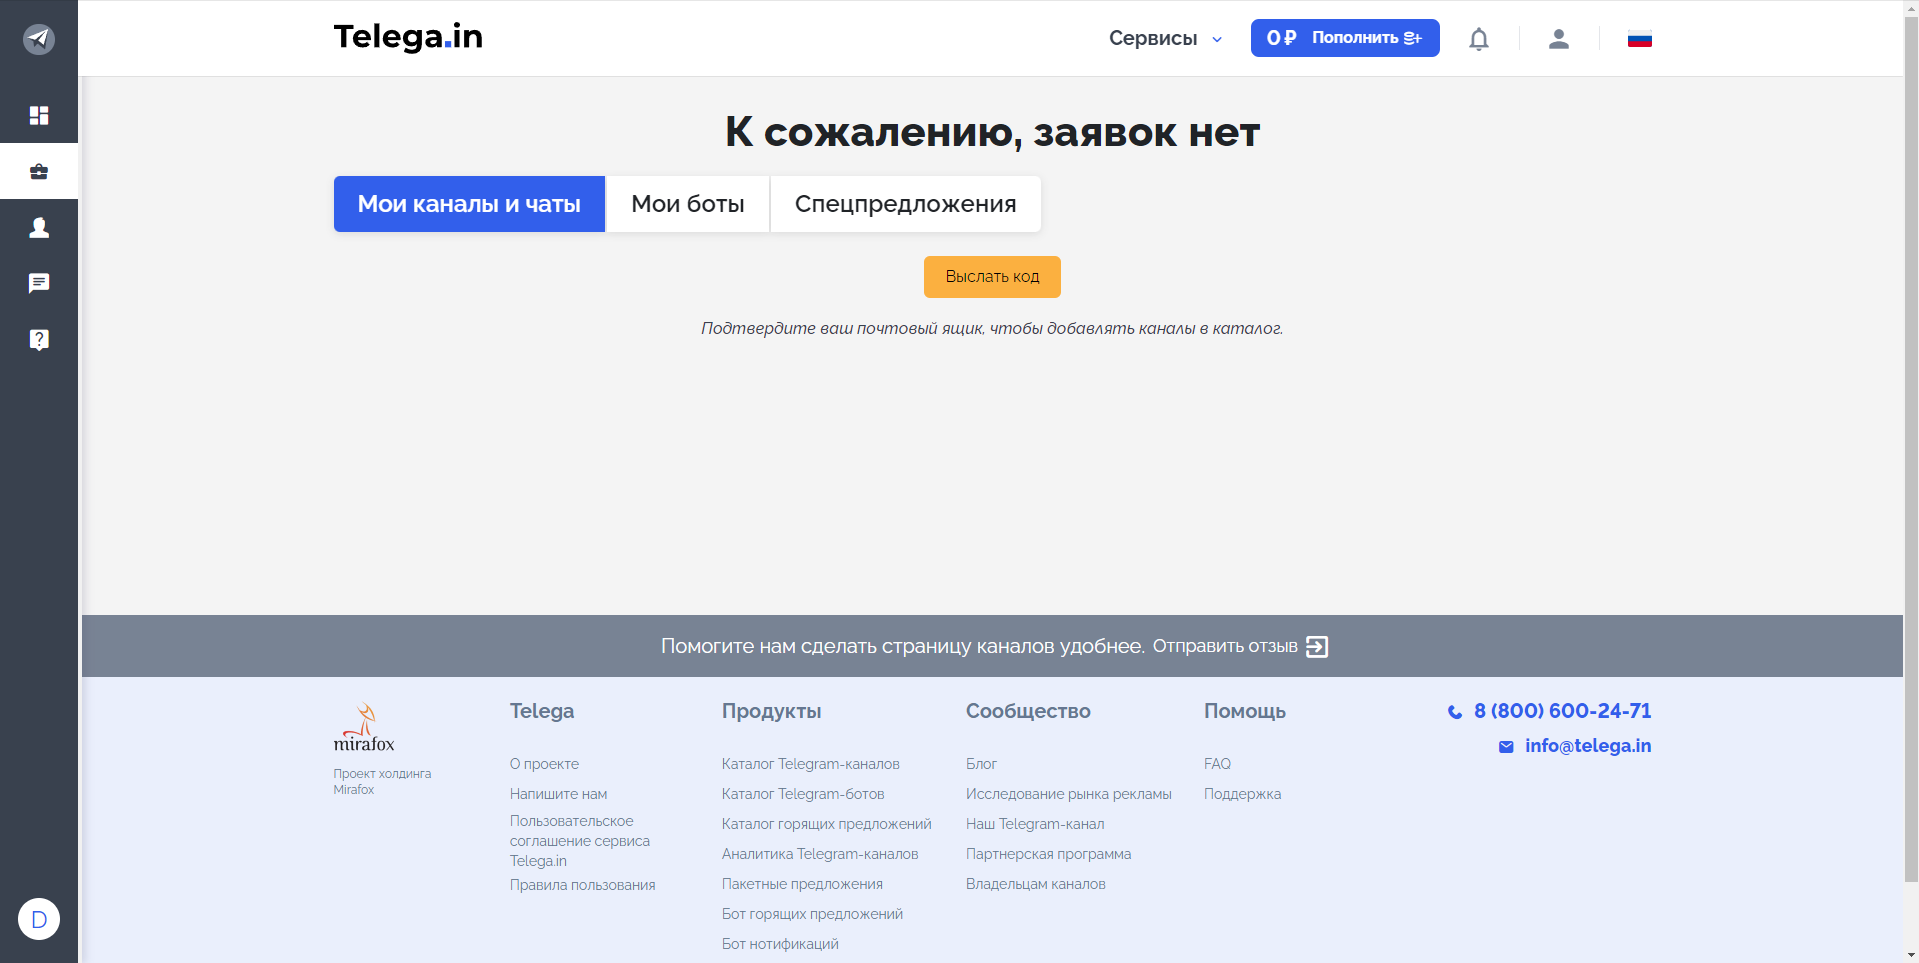Click the Пополнить balance button
Image resolution: width=1919 pixels, height=963 pixels.
[1345, 38]
